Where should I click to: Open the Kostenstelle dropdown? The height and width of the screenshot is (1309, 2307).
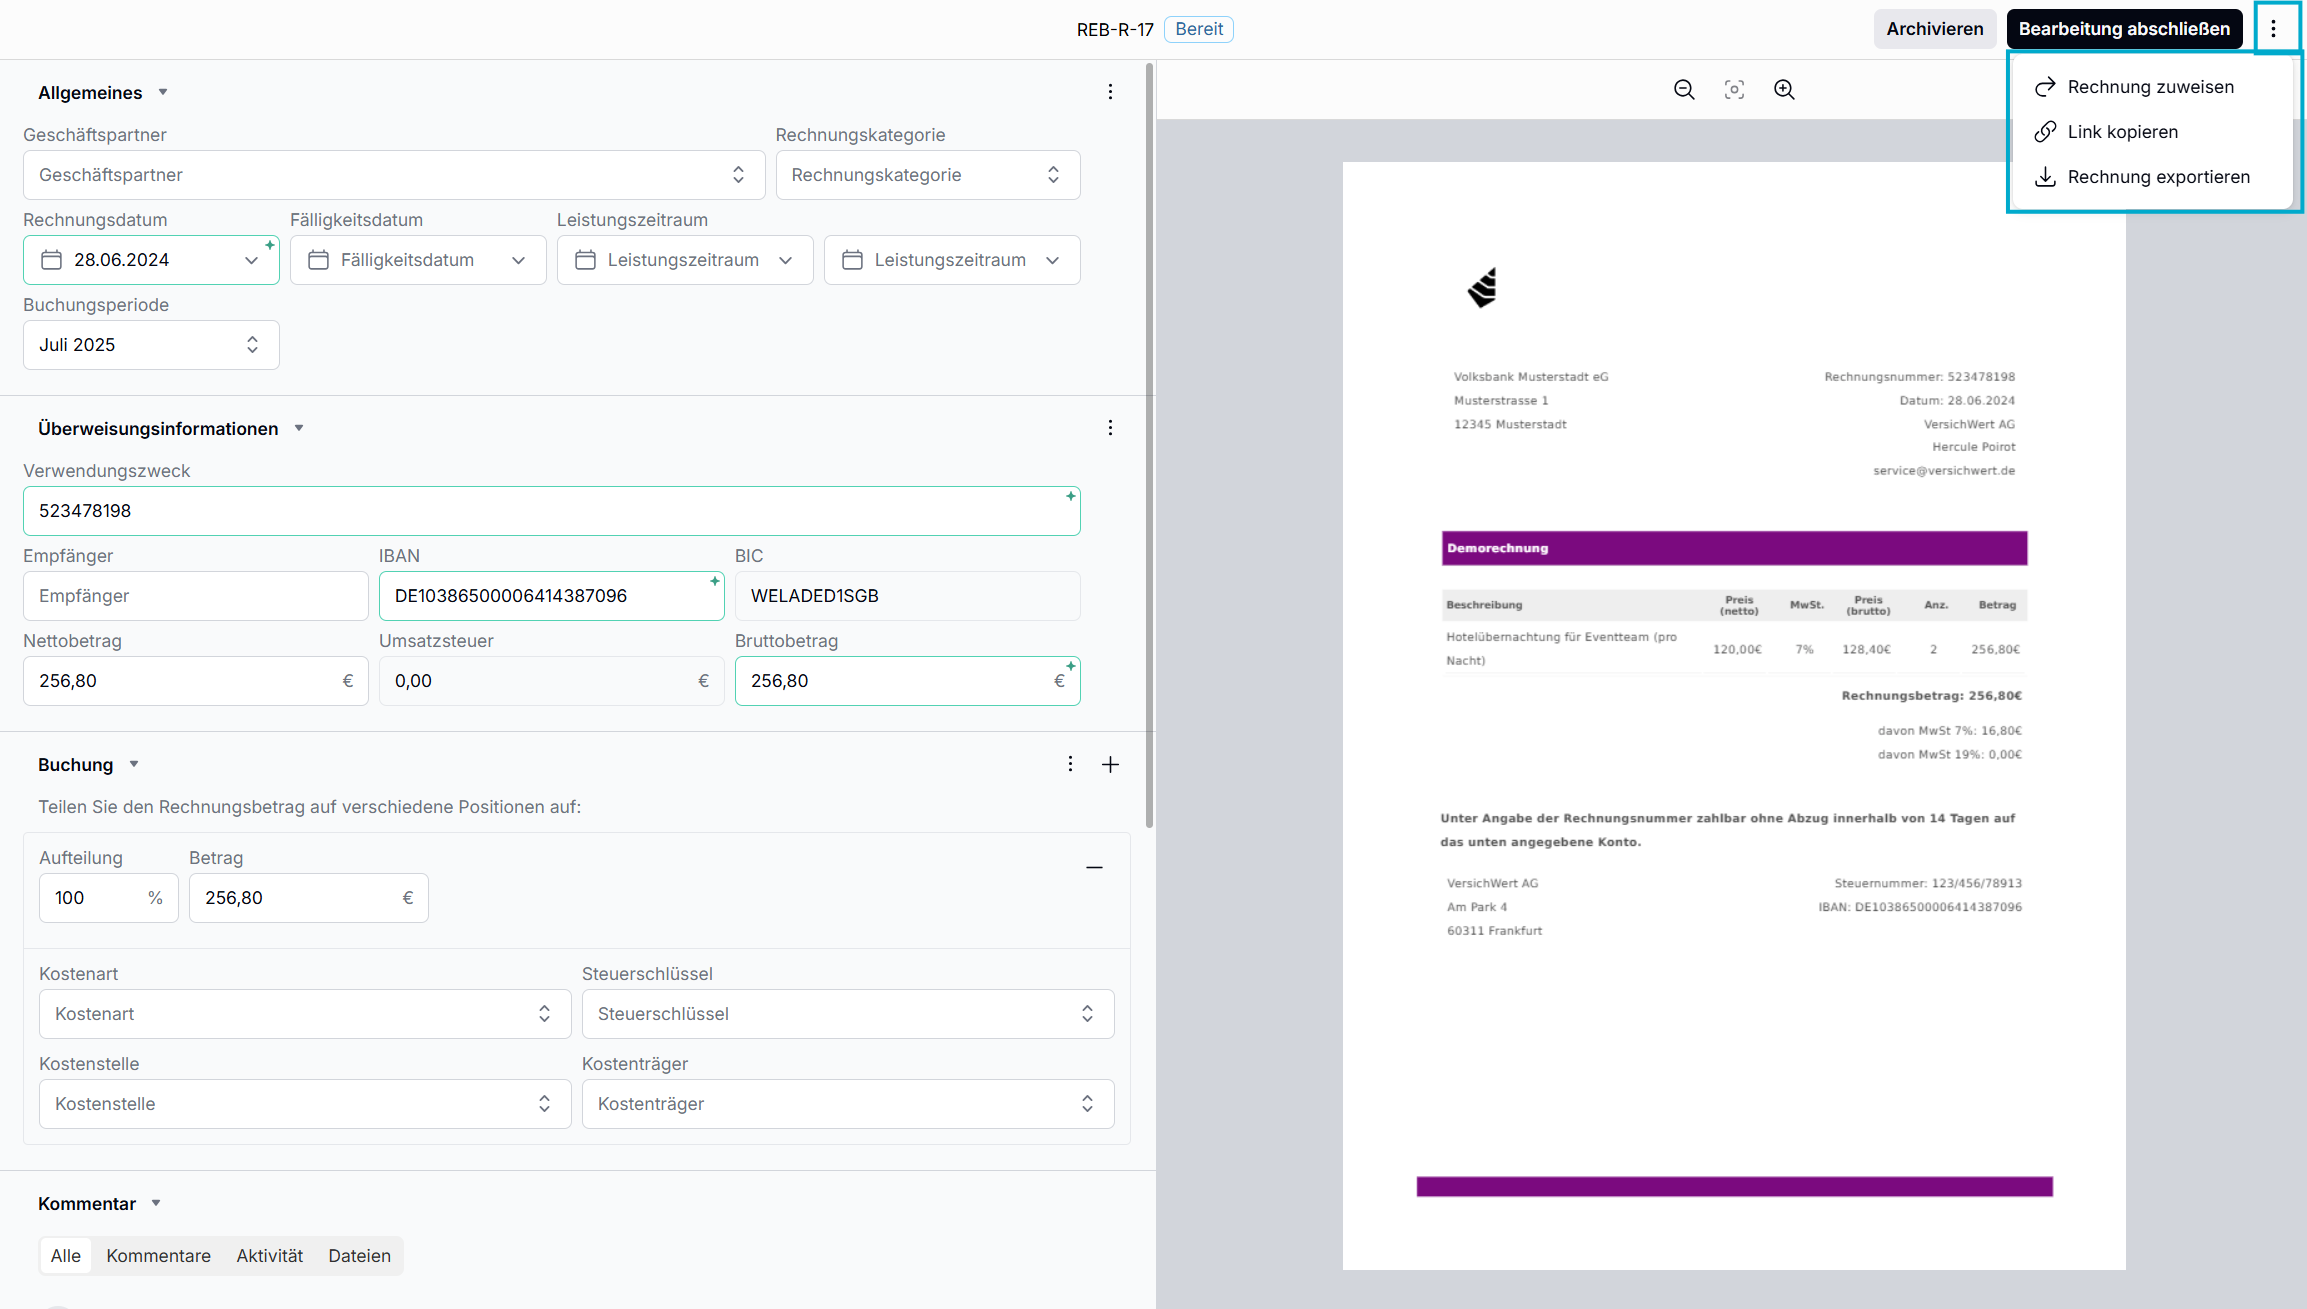click(305, 1104)
